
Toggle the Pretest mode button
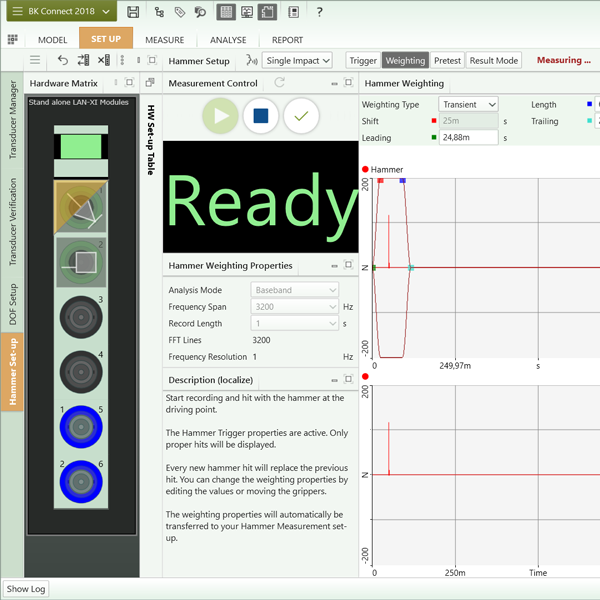click(447, 60)
